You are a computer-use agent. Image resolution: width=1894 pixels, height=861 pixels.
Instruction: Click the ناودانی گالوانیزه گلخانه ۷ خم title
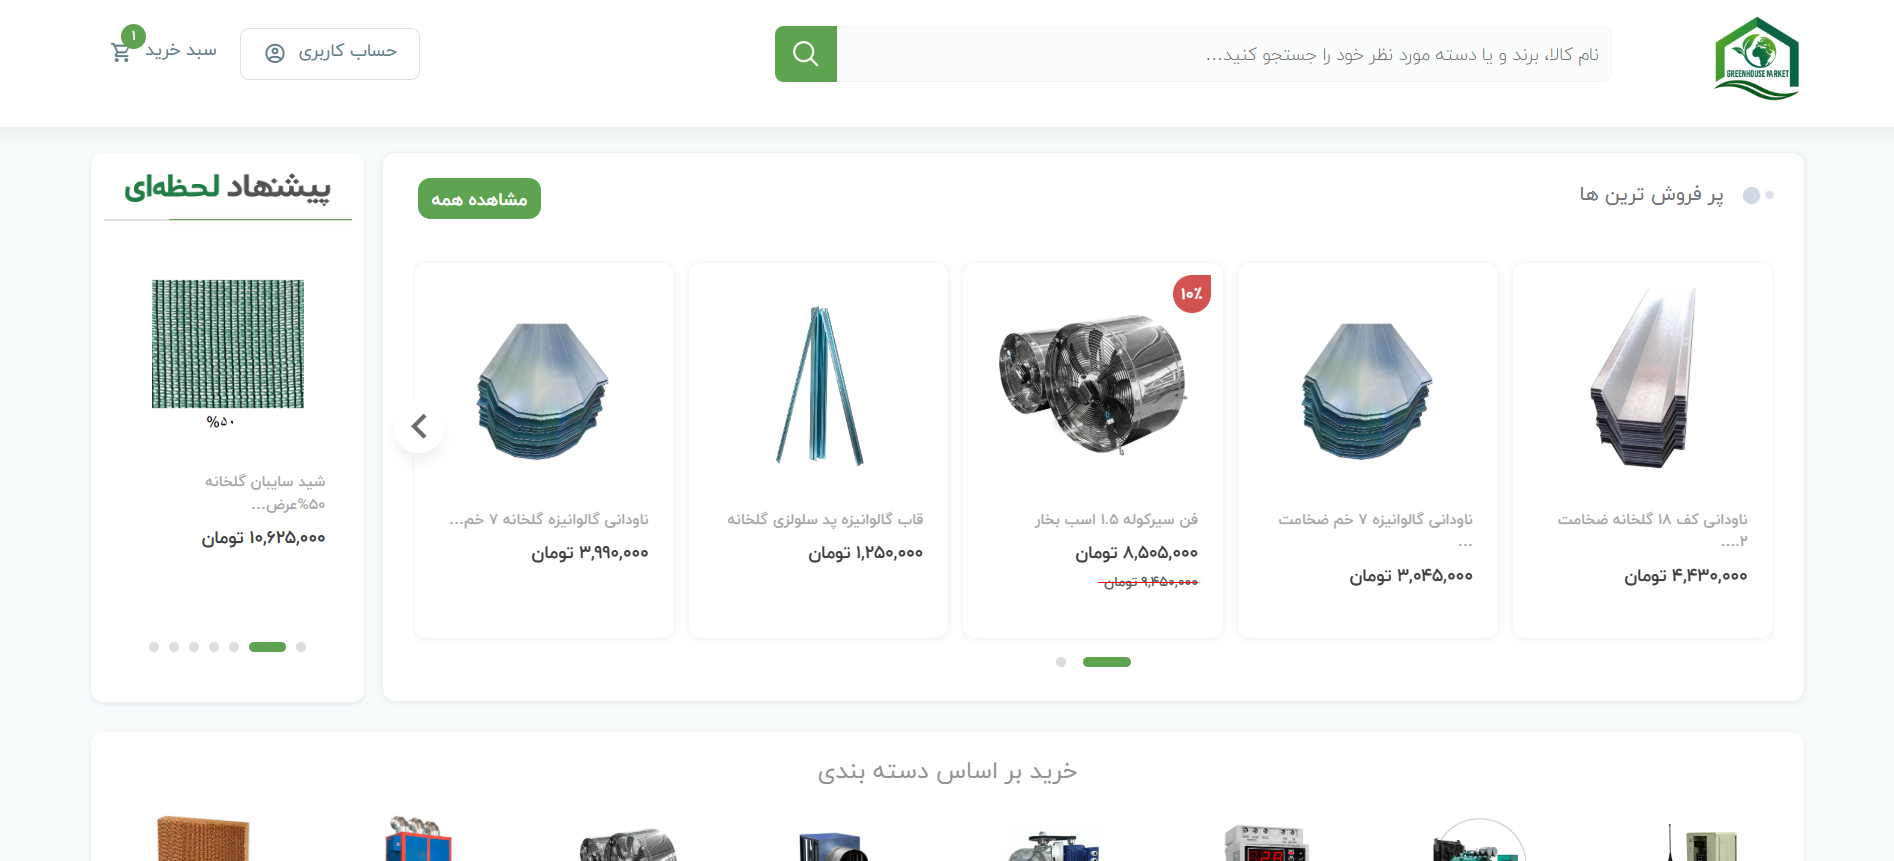click(x=549, y=519)
